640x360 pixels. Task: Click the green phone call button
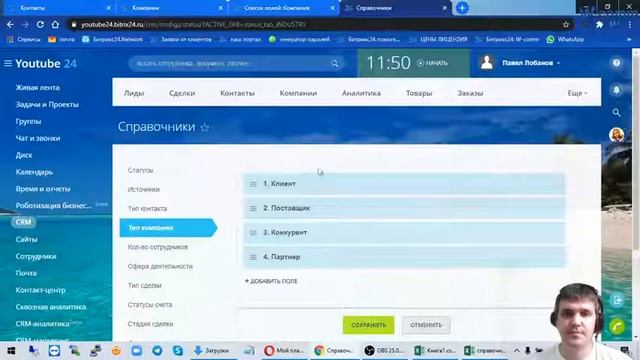click(617, 326)
